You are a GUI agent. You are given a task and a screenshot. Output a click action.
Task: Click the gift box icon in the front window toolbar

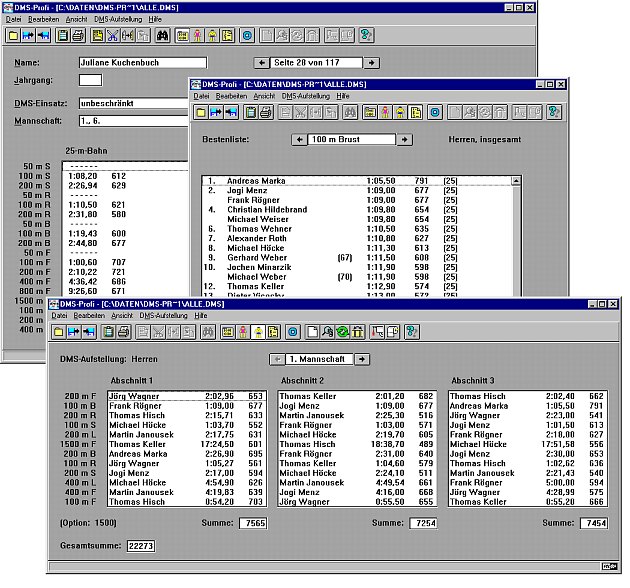coord(358,332)
